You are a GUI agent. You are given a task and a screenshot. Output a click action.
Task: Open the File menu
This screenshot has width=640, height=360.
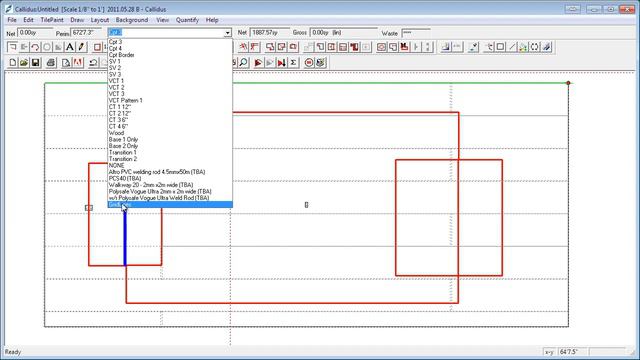click(12, 20)
